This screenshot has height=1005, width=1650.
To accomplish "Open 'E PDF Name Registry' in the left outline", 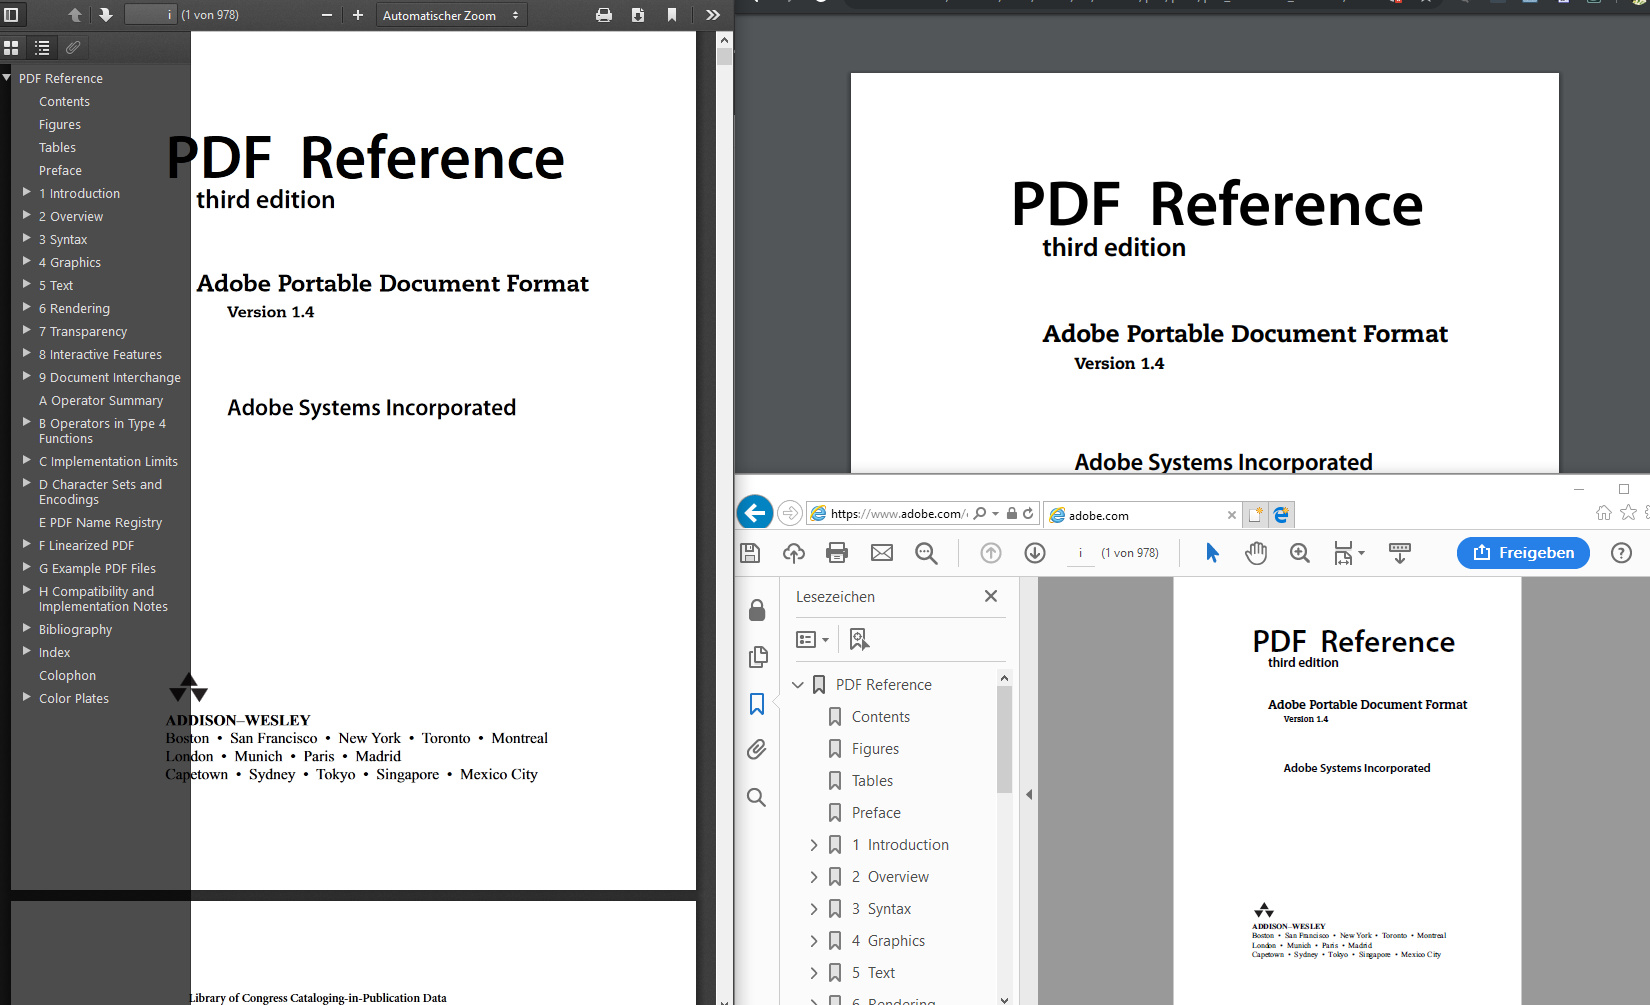I will 100,523.
